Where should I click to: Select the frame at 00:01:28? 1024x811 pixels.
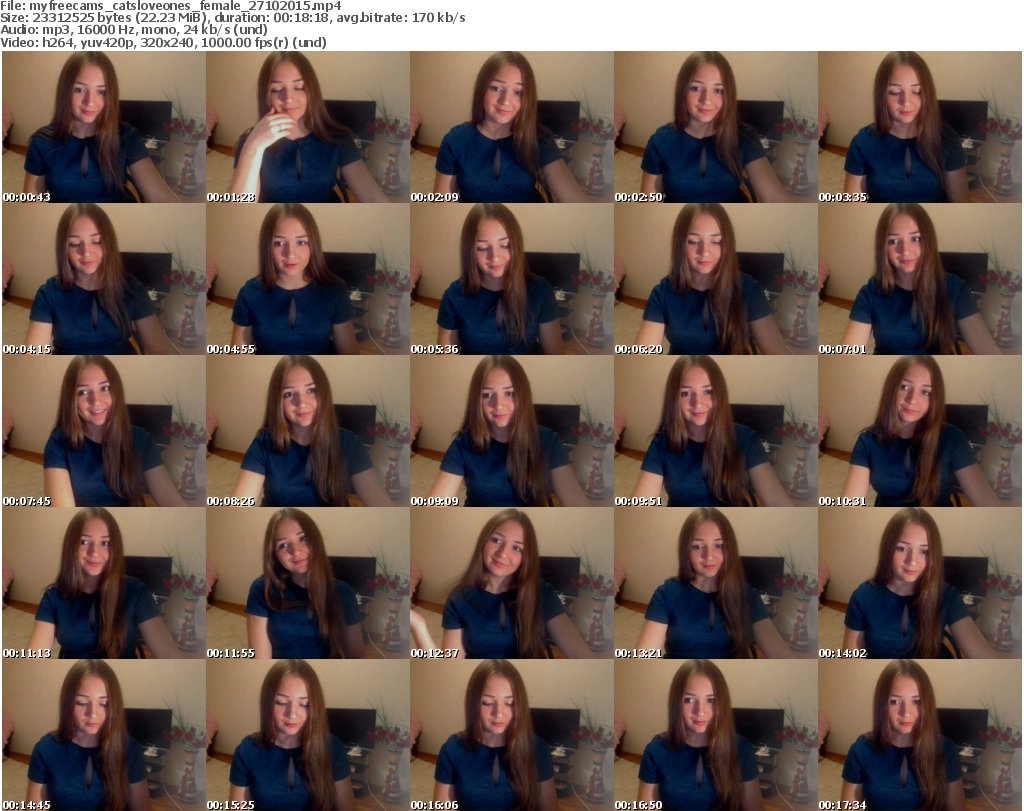coord(308,127)
